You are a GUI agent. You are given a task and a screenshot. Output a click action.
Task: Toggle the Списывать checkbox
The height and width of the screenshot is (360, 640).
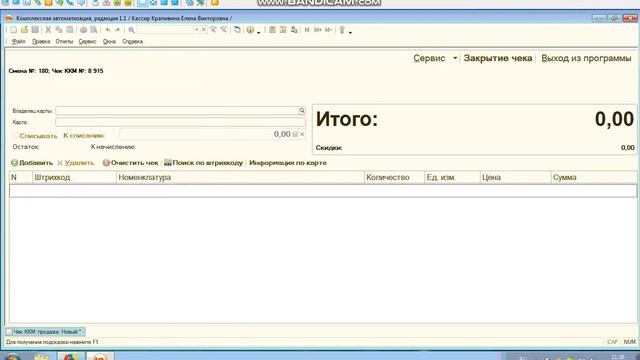pos(16,136)
